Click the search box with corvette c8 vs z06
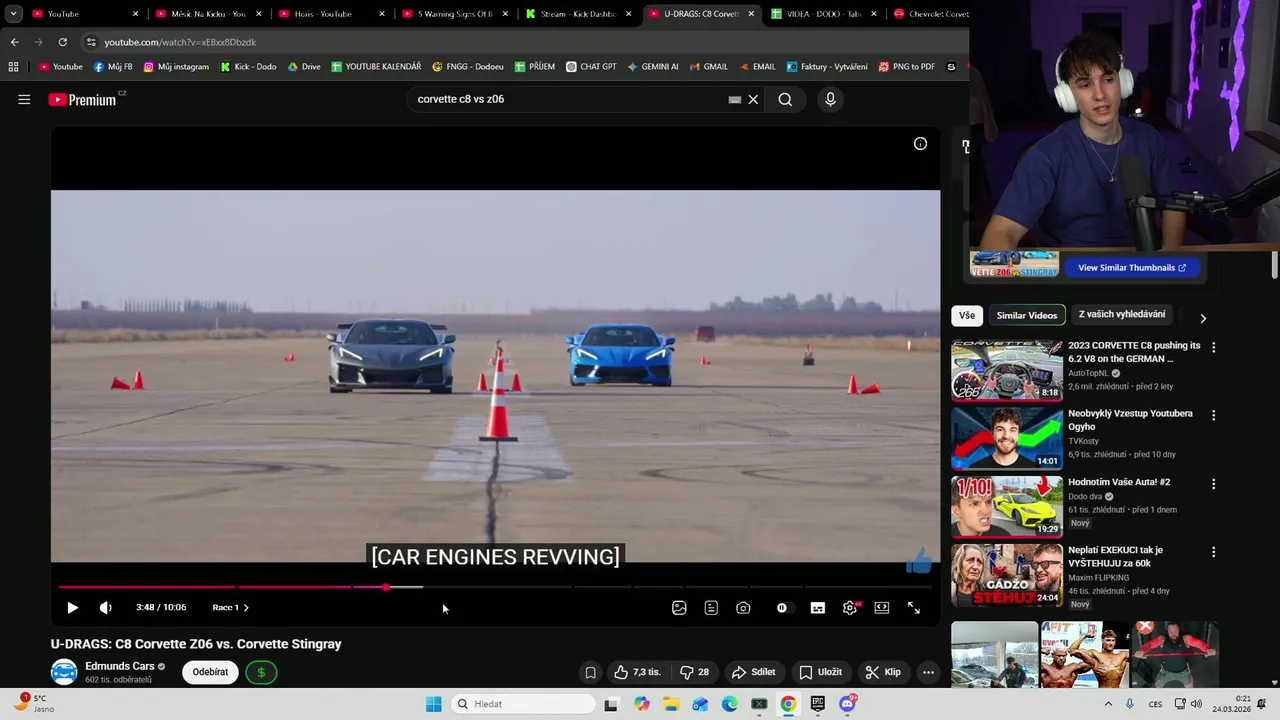 pos(570,99)
